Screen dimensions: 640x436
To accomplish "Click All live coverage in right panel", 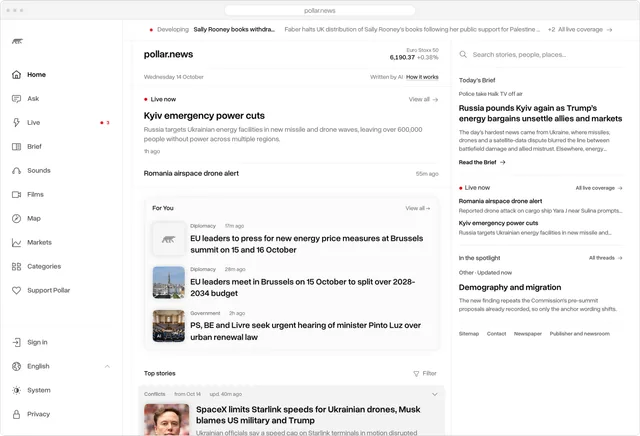I will (x=599, y=188).
